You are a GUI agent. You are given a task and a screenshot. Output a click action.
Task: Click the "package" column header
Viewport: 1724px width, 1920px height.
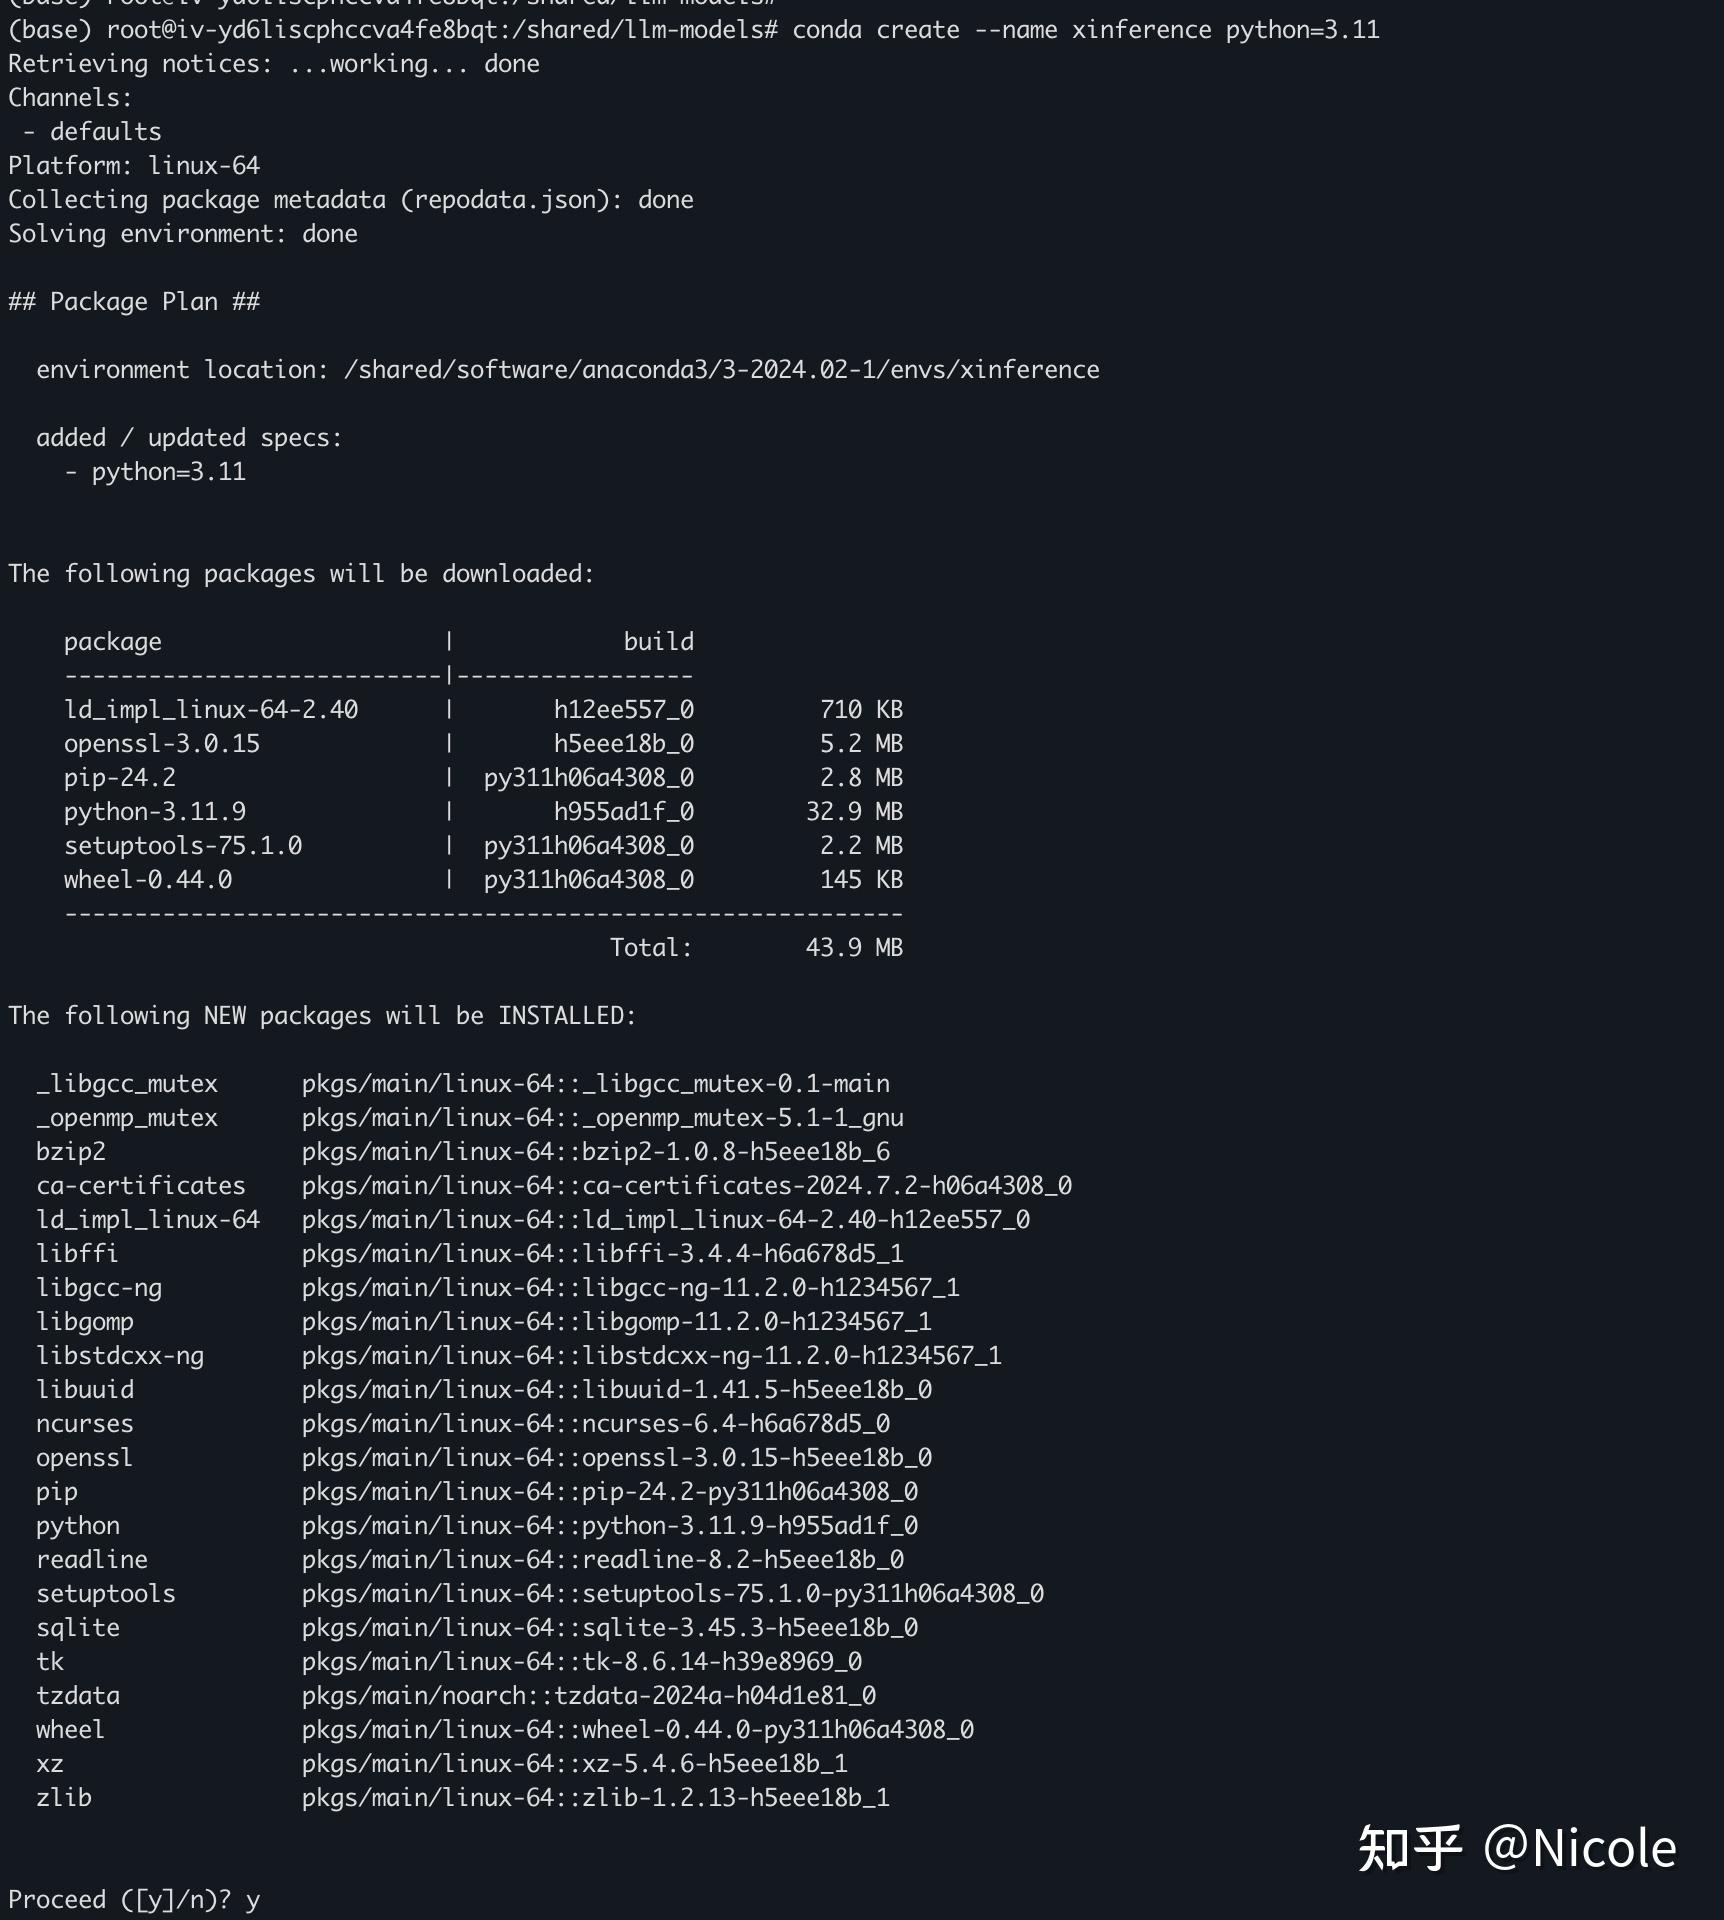point(113,642)
